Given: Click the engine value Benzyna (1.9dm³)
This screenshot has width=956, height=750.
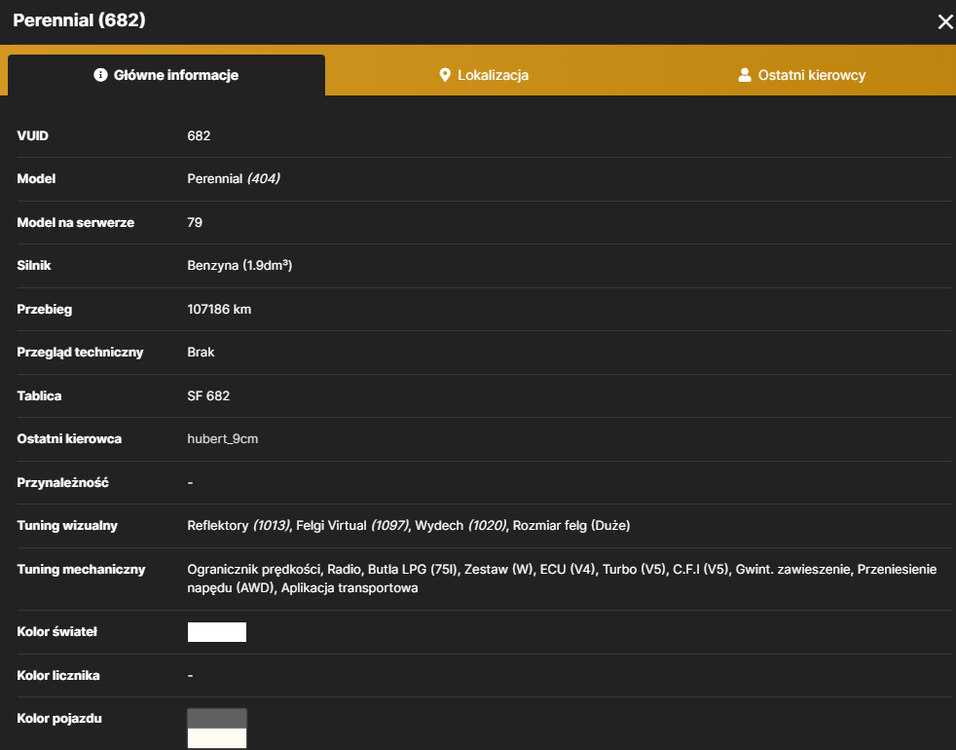Looking at the screenshot, I should [240, 265].
